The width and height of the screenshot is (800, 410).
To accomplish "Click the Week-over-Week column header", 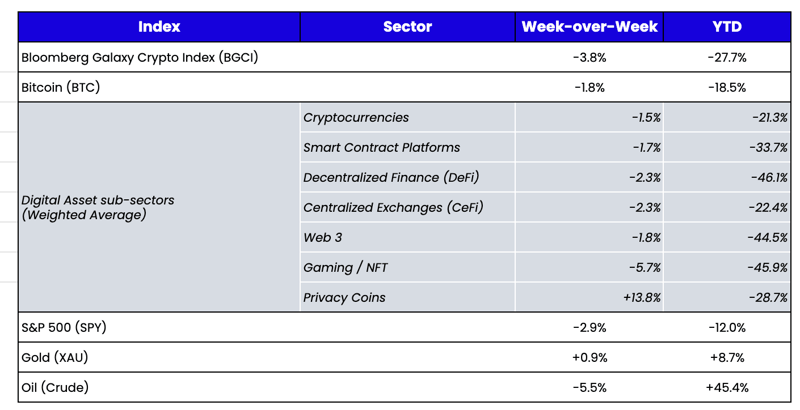I will 589,27.
